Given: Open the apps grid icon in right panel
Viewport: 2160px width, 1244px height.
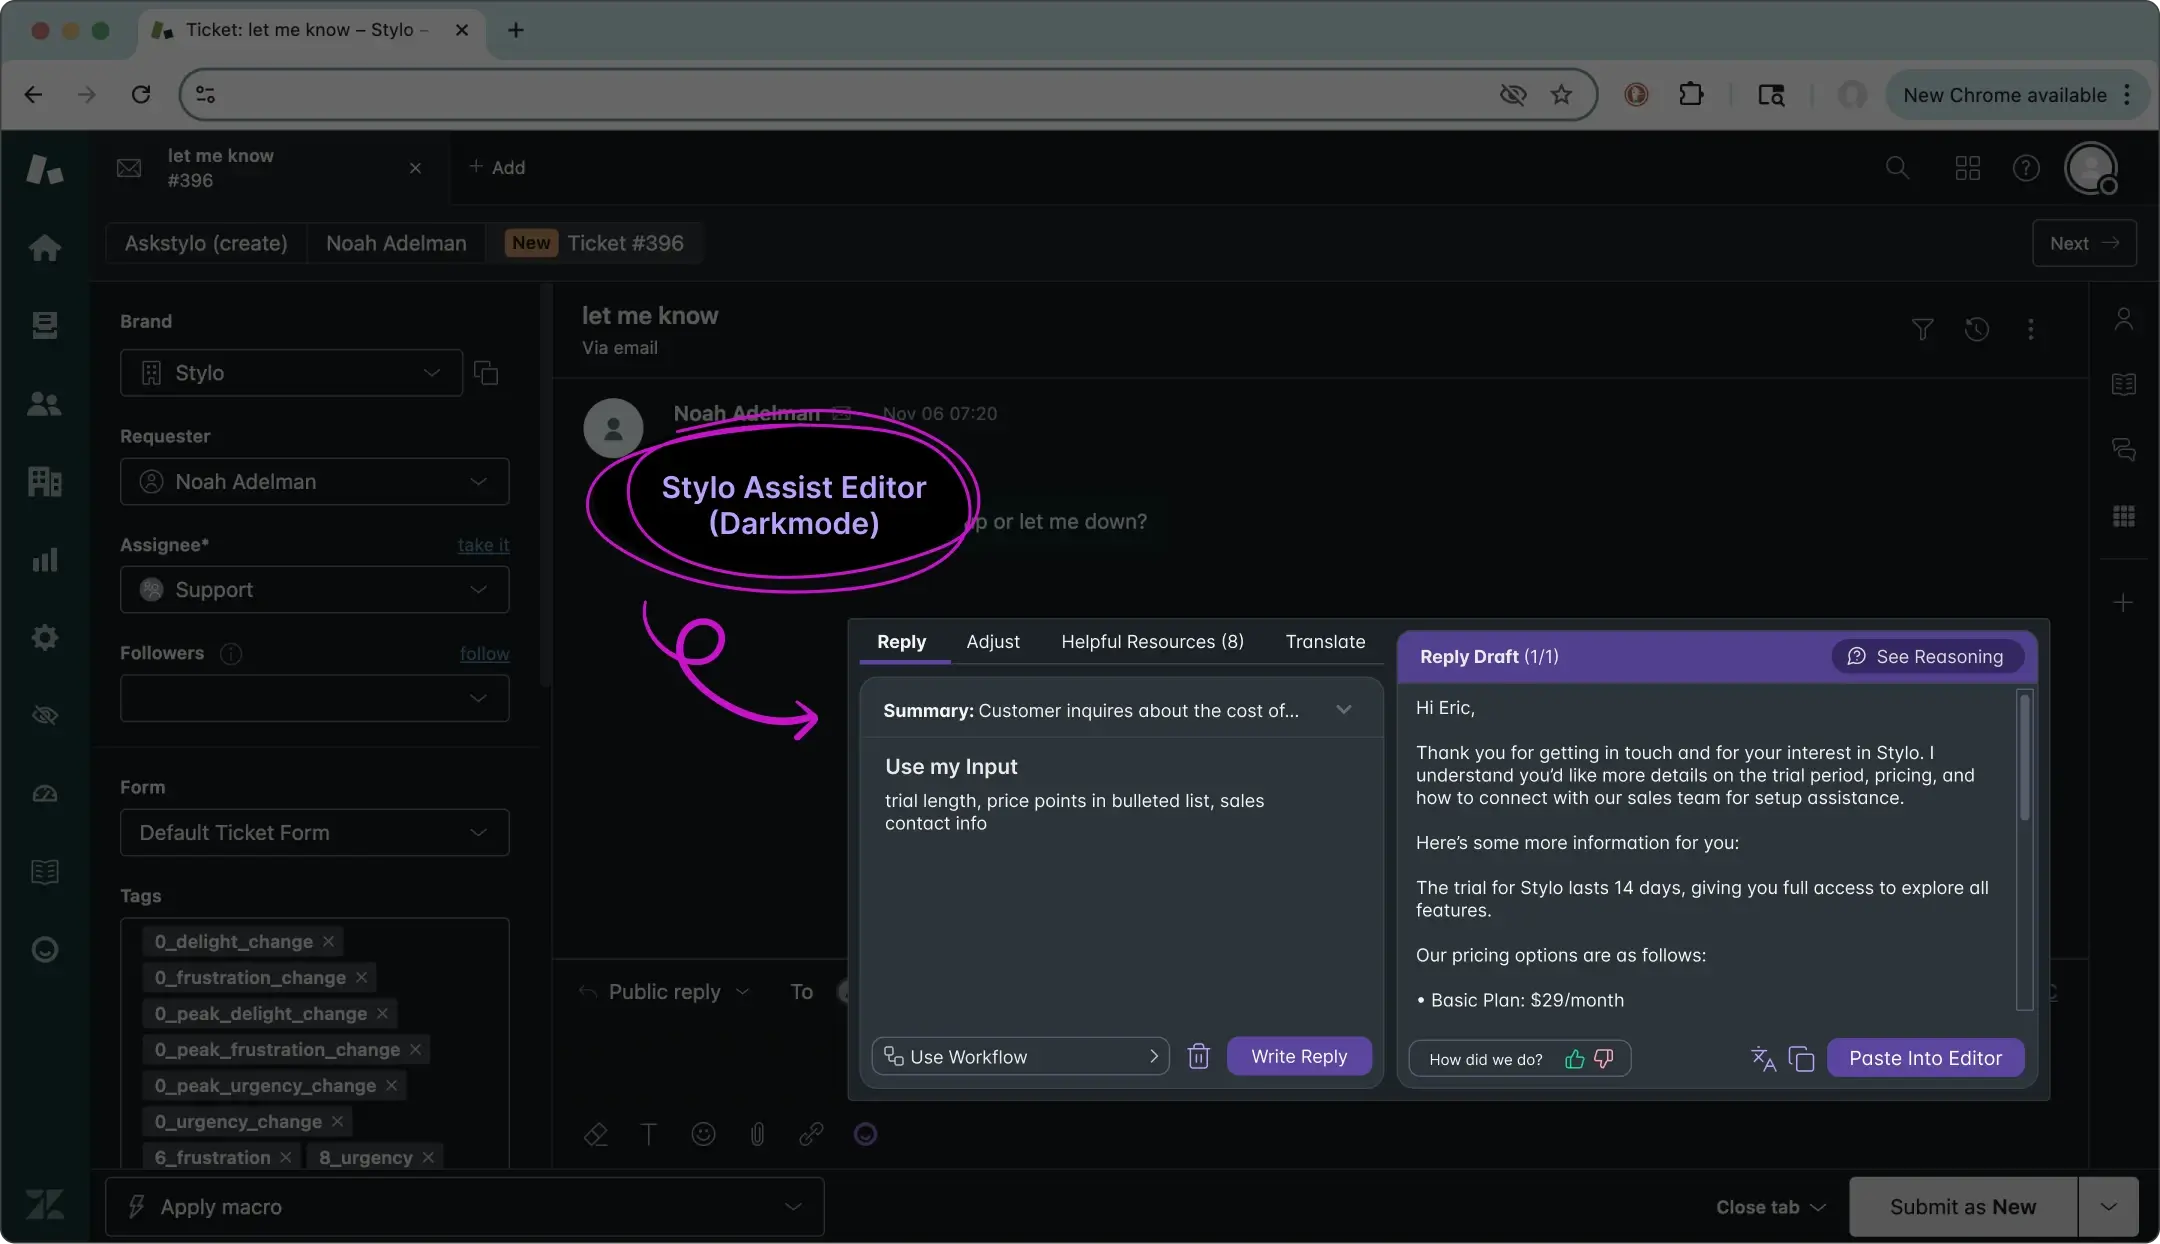Looking at the screenshot, I should click(2124, 516).
